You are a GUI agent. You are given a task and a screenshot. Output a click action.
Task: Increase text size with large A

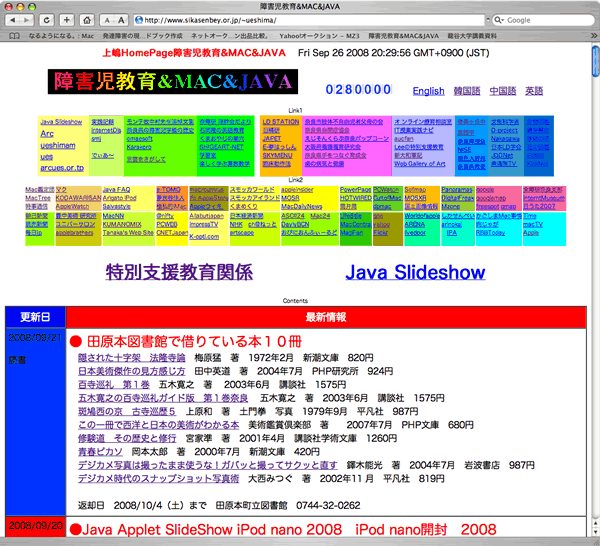(121, 20)
